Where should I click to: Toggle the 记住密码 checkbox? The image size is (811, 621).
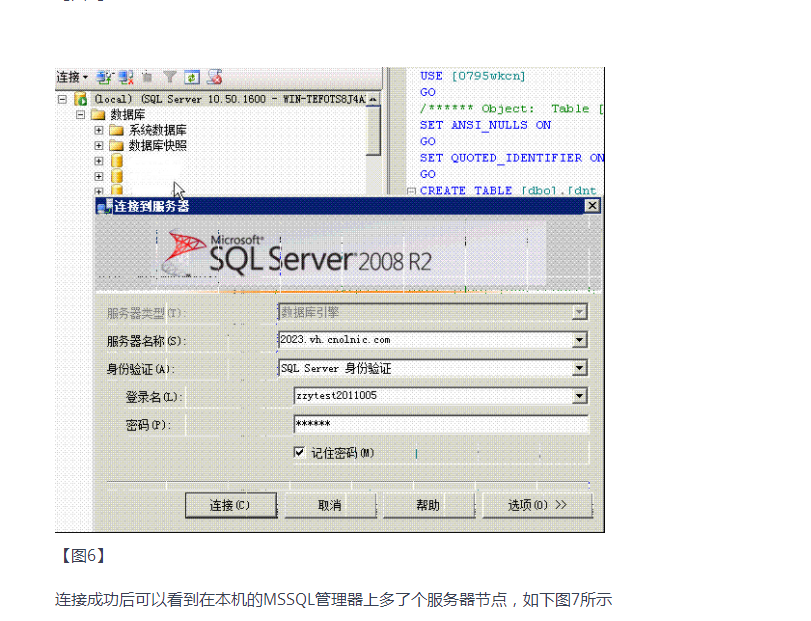point(299,452)
